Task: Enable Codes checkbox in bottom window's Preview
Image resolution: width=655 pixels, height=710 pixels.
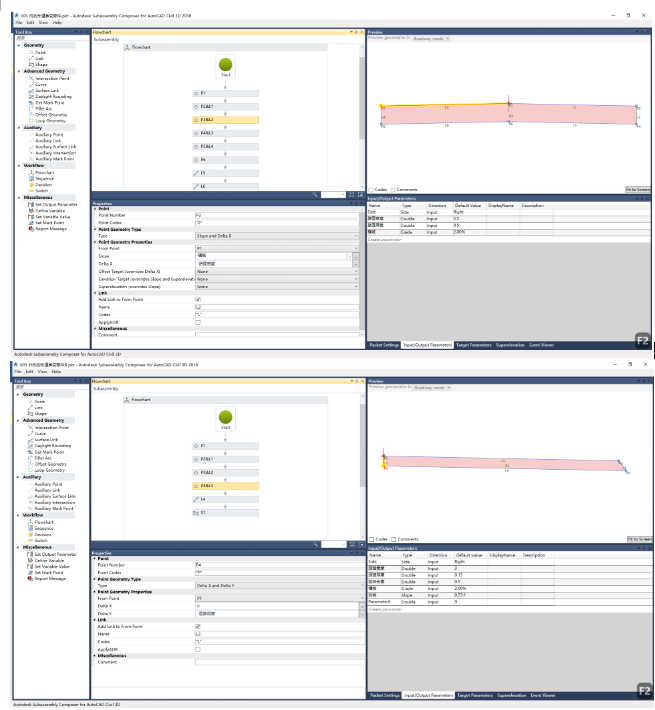Action: 372,539
